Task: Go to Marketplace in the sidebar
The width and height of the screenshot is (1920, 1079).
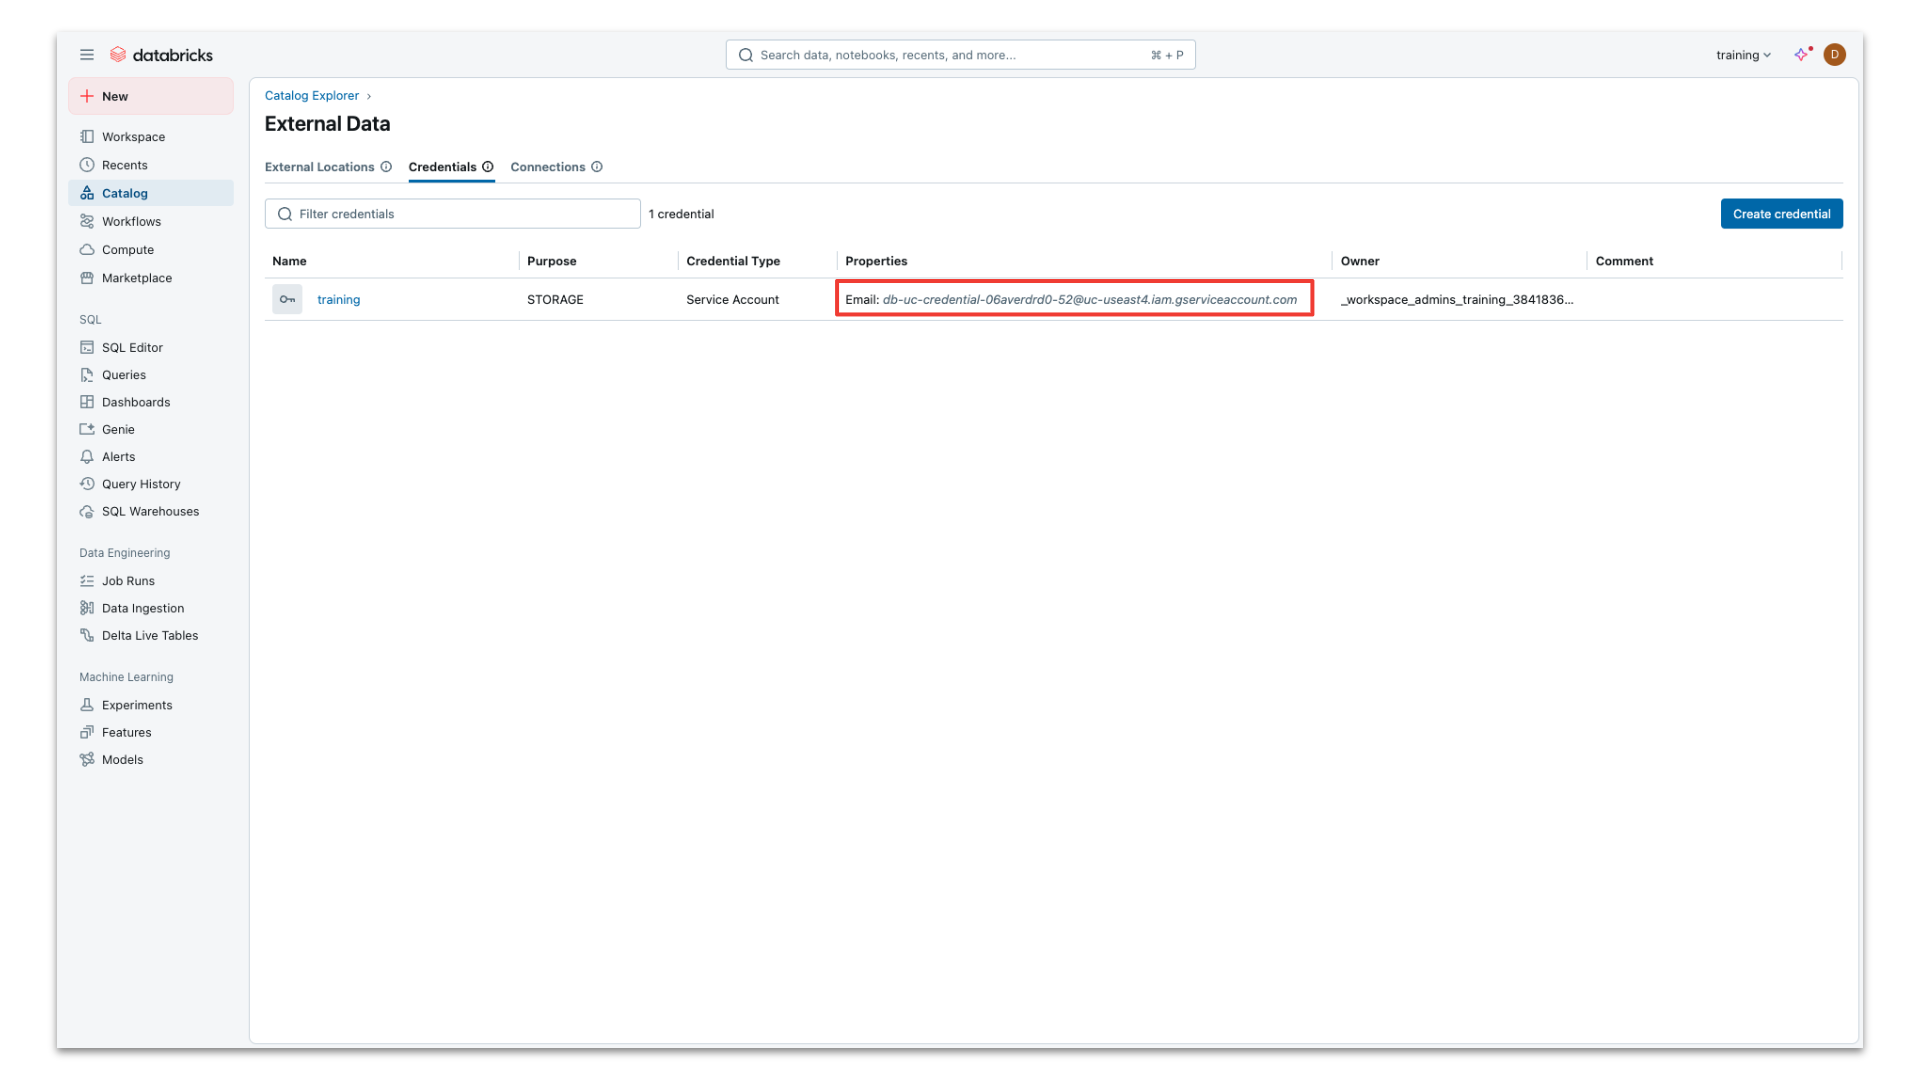Action: click(x=136, y=278)
